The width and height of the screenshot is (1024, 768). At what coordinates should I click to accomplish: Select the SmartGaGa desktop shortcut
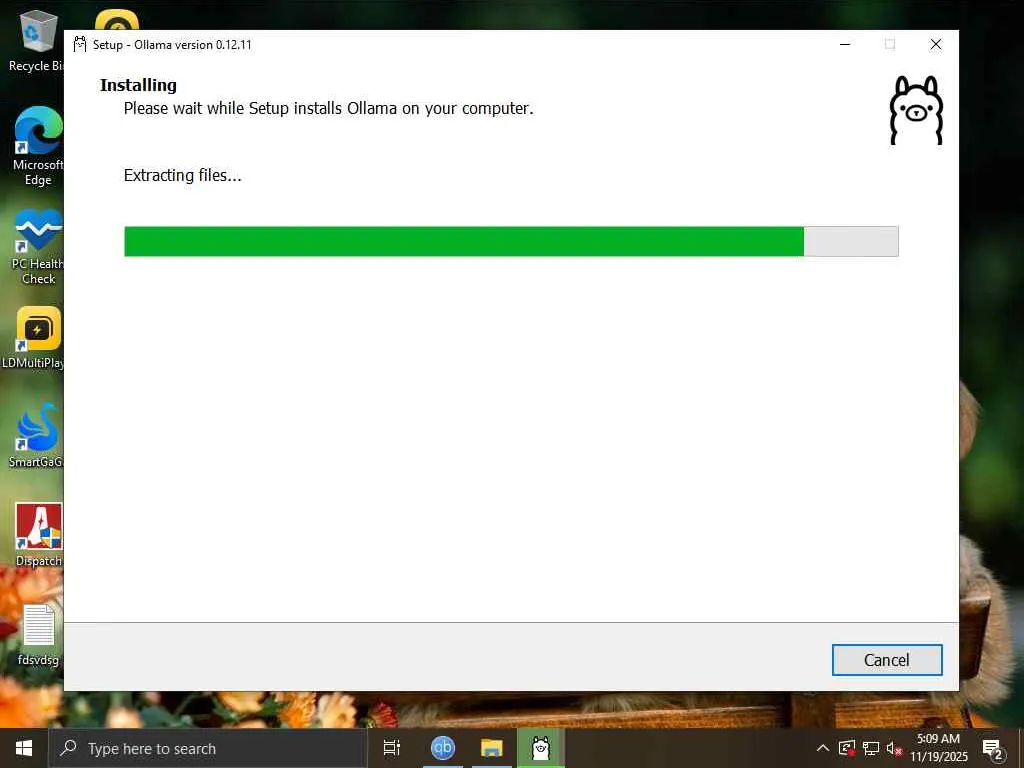point(36,436)
